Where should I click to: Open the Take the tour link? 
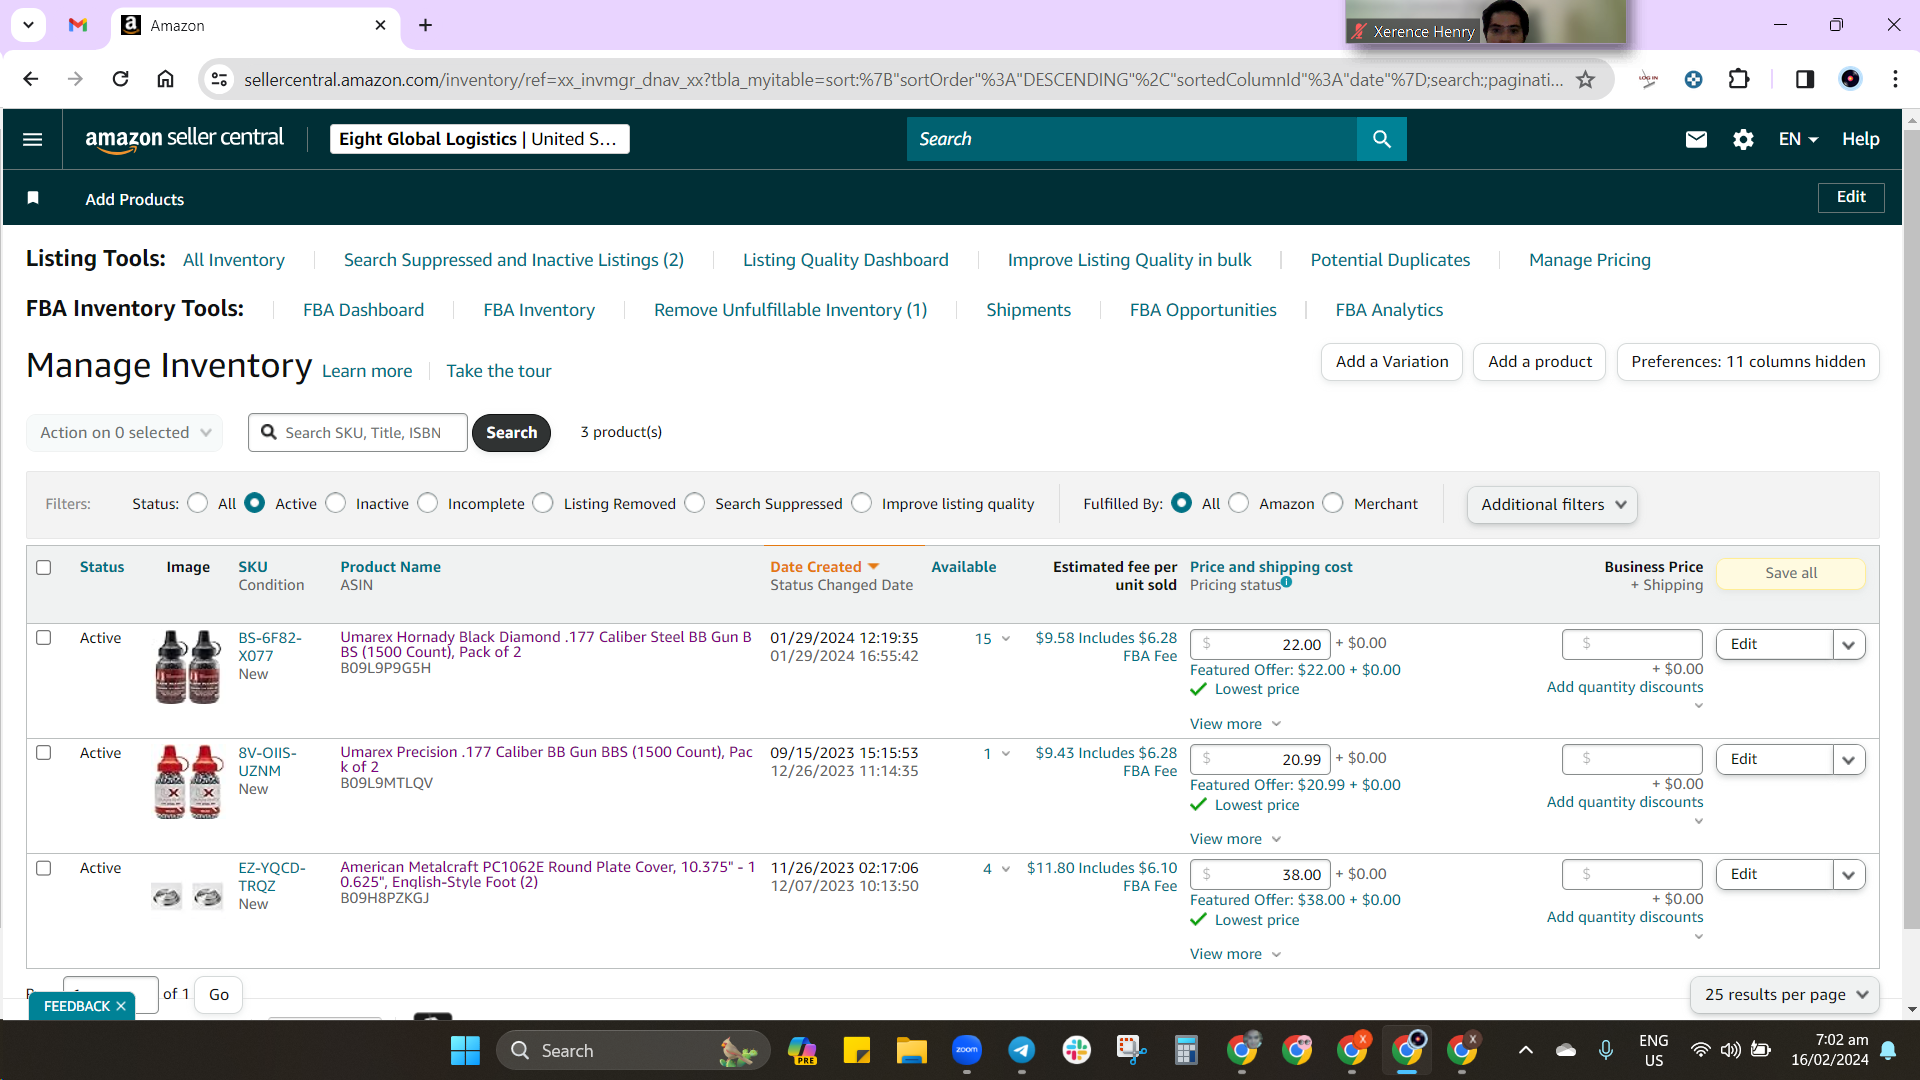click(x=499, y=371)
